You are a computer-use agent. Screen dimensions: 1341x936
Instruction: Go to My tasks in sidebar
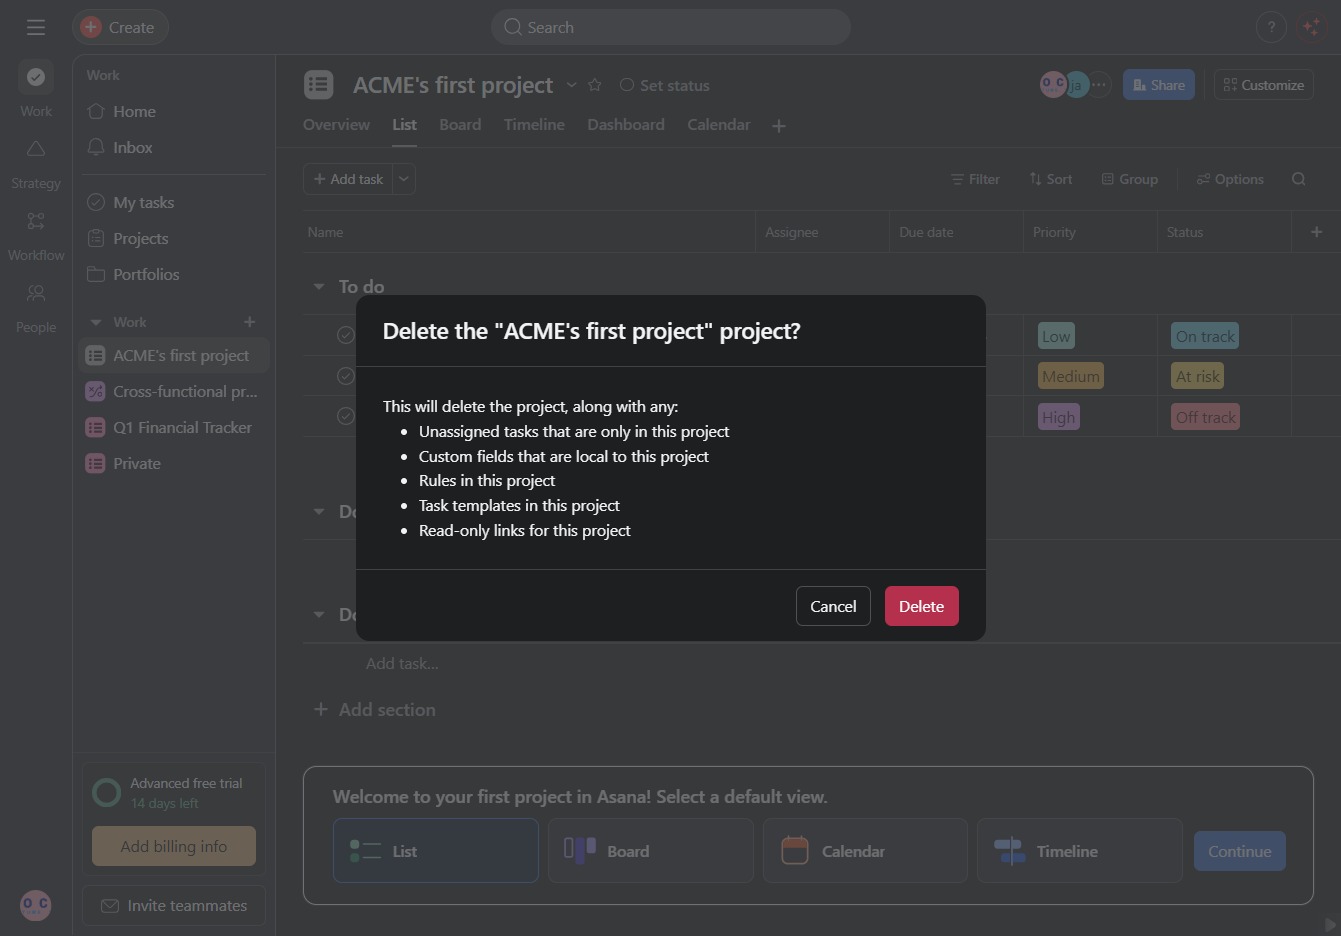[x=172, y=202]
